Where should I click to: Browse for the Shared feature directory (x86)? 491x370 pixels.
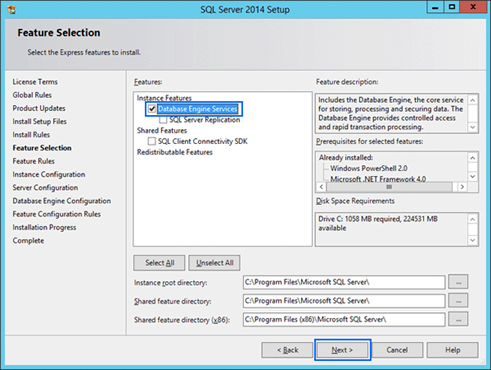pyautogui.click(x=458, y=319)
